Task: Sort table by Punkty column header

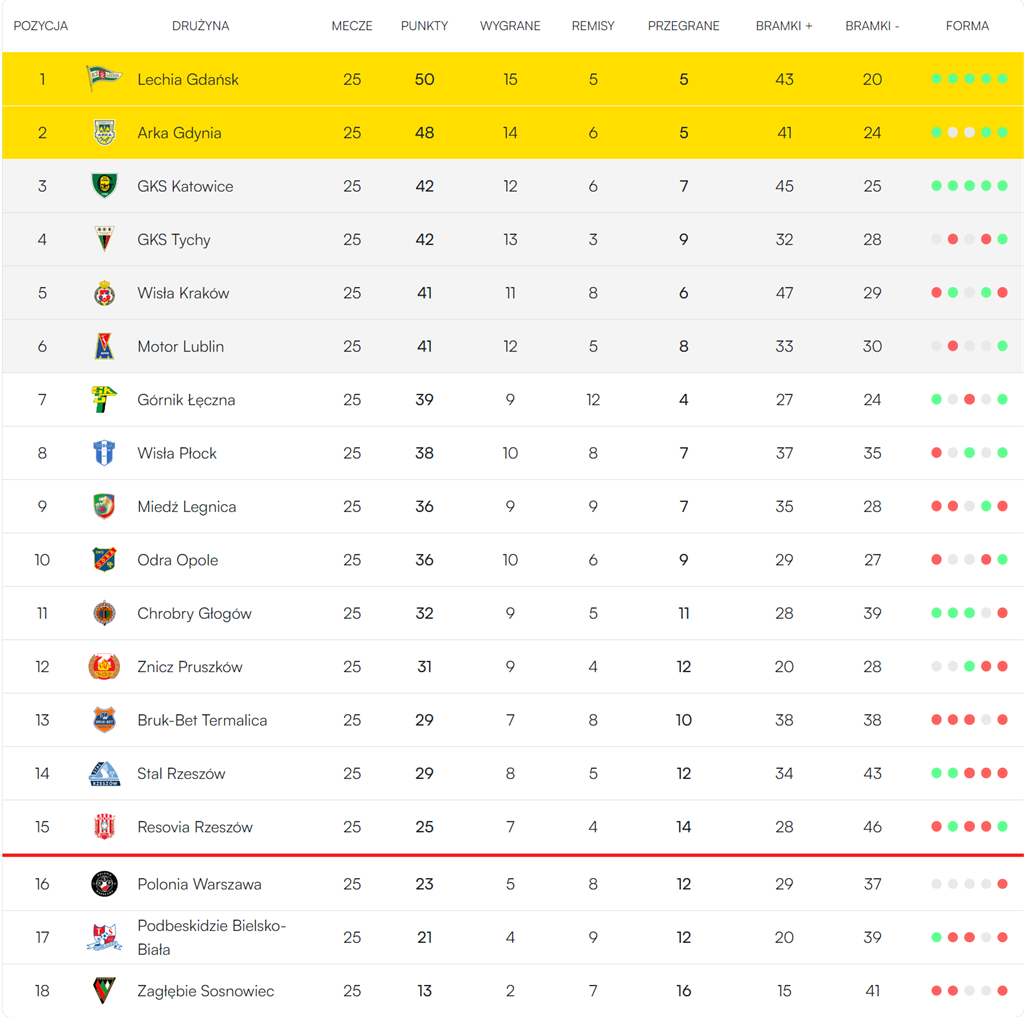Action: [424, 26]
